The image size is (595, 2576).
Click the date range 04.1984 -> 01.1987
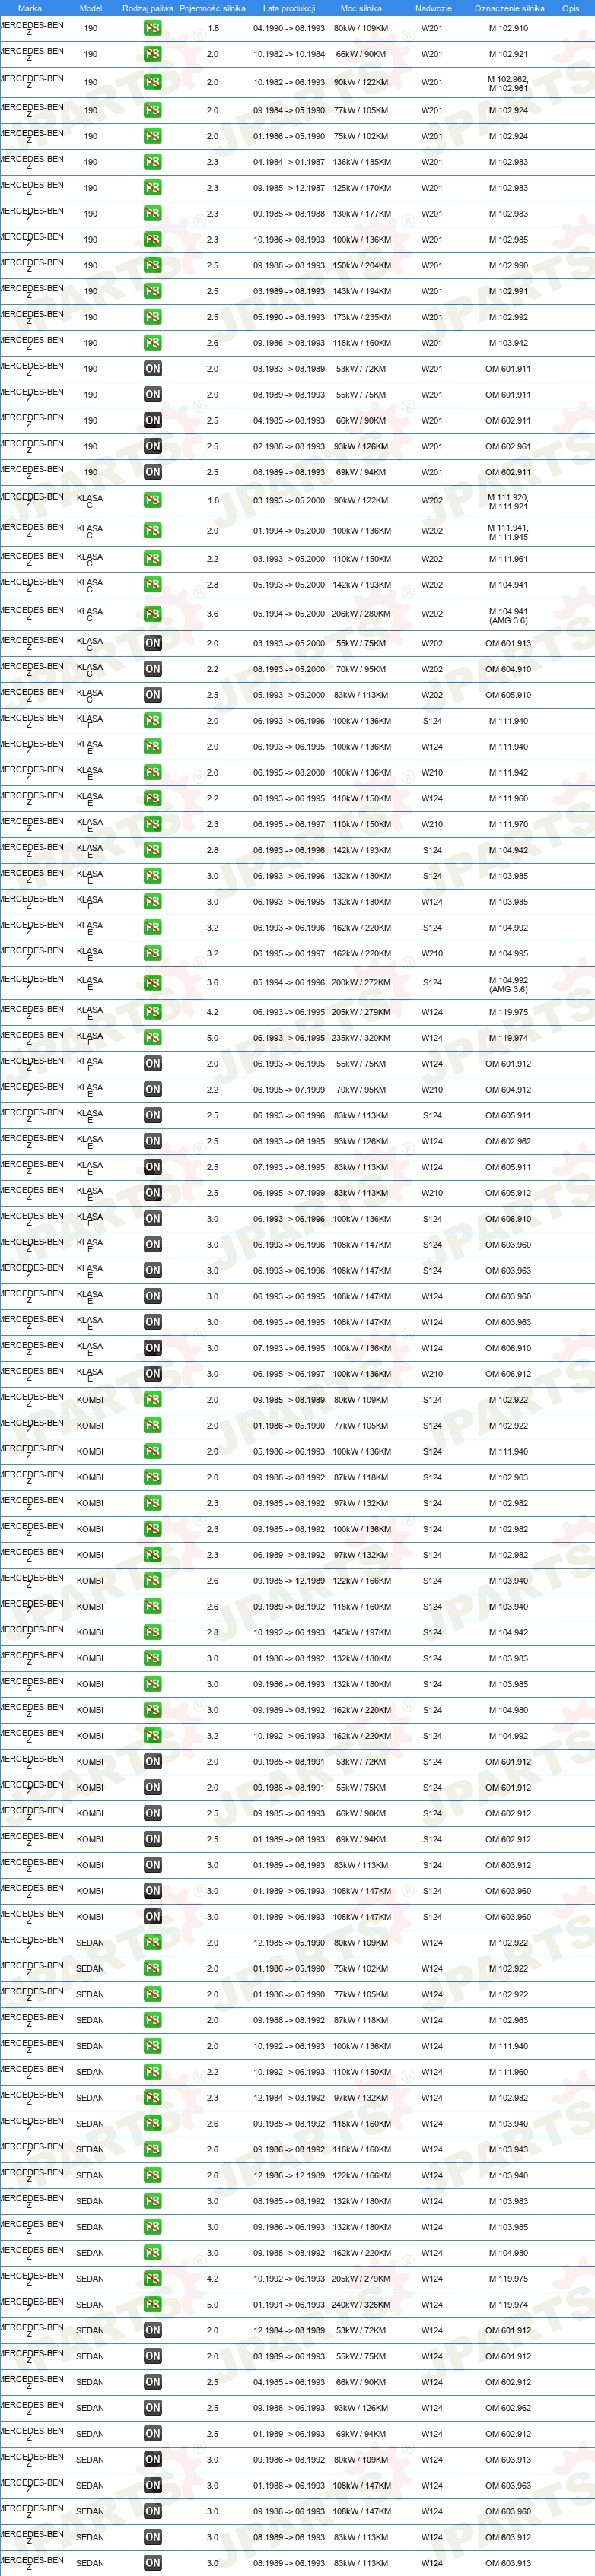point(289,162)
